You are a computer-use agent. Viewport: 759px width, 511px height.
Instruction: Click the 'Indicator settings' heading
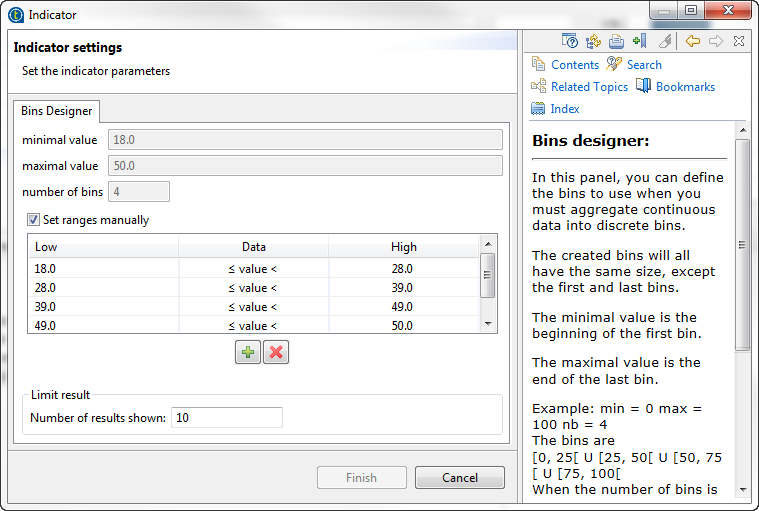pyautogui.click(x=68, y=47)
